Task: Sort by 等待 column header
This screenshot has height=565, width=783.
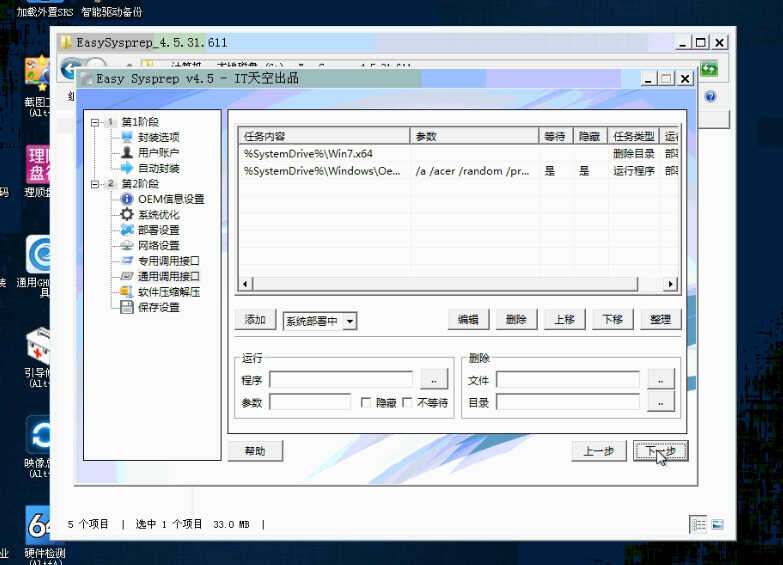Action: pyautogui.click(x=556, y=136)
